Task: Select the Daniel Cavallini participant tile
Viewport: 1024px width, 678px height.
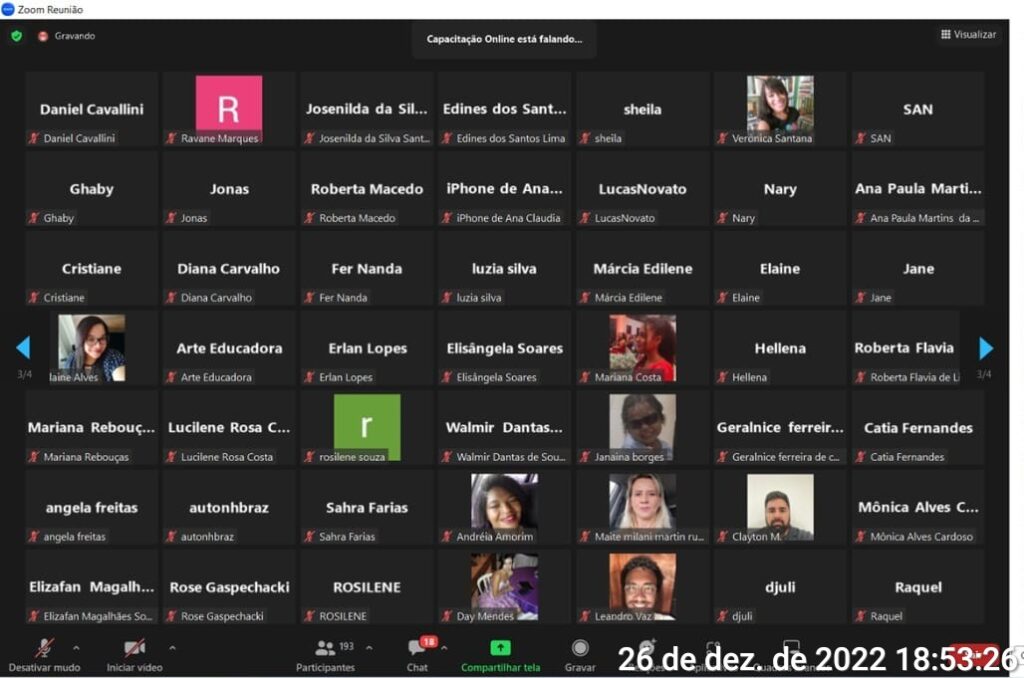Action: tap(91, 109)
